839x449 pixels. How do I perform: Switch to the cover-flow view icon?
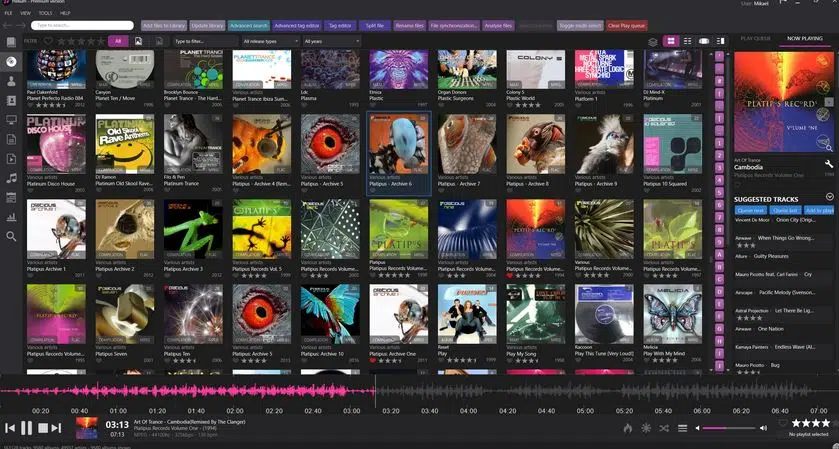coord(704,41)
